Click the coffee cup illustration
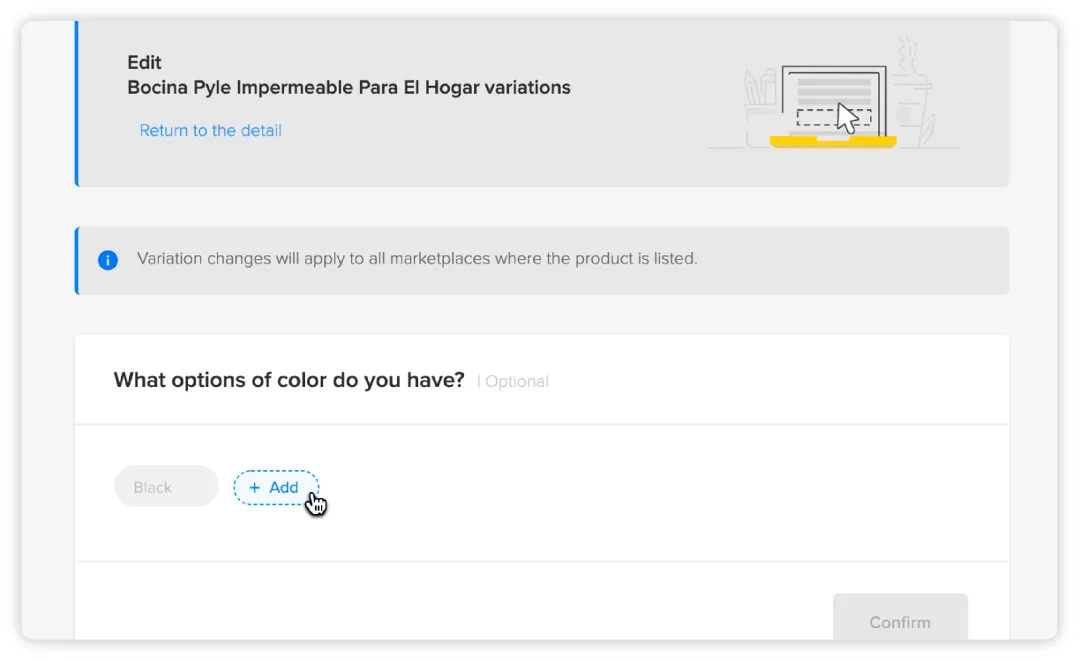The width and height of the screenshot is (1080, 661). [x=908, y=108]
